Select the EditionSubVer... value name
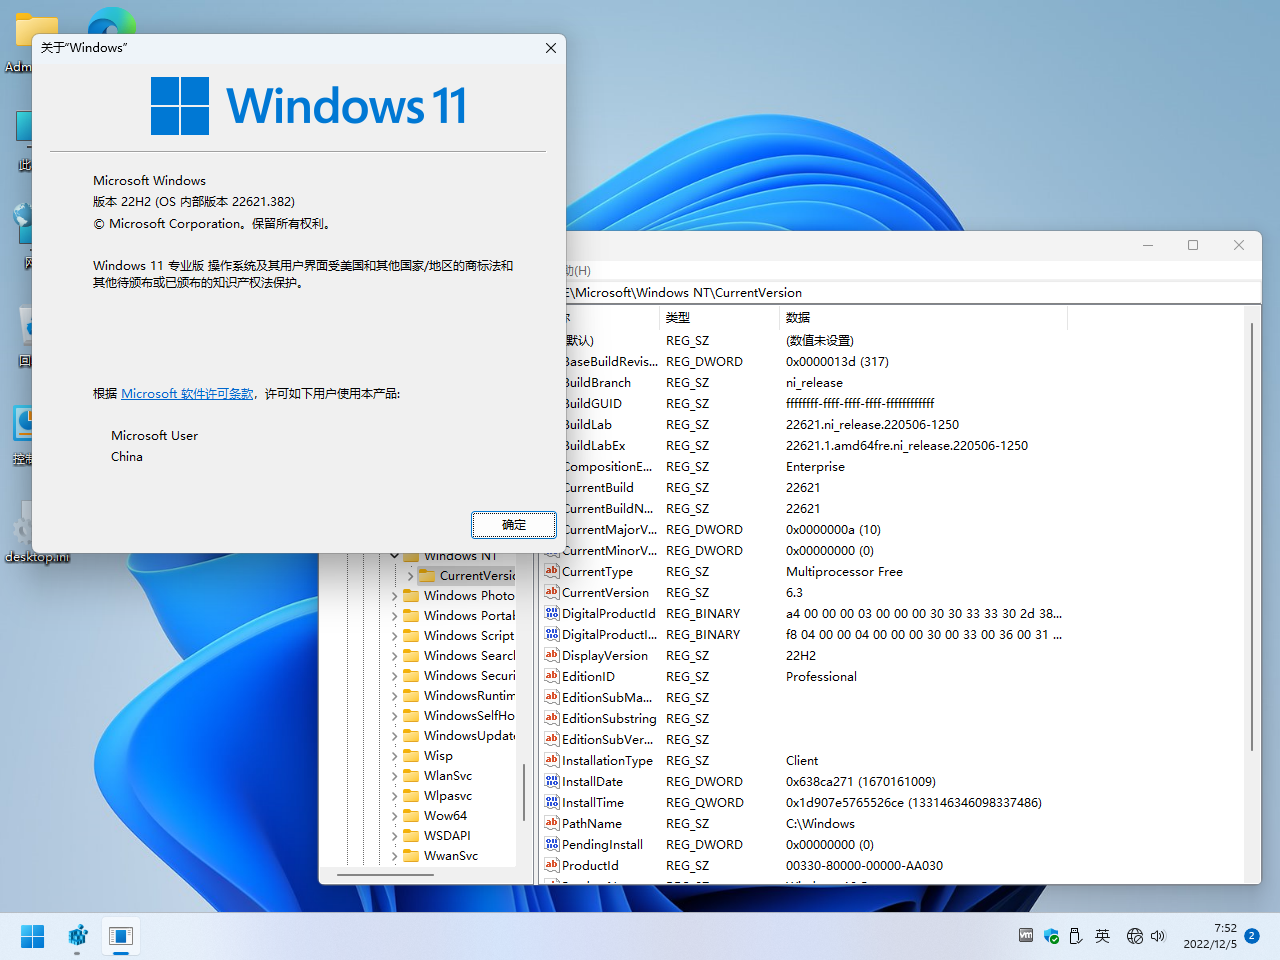Image resolution: width=1280 pixels, height=960 pixels. [609, 739]
